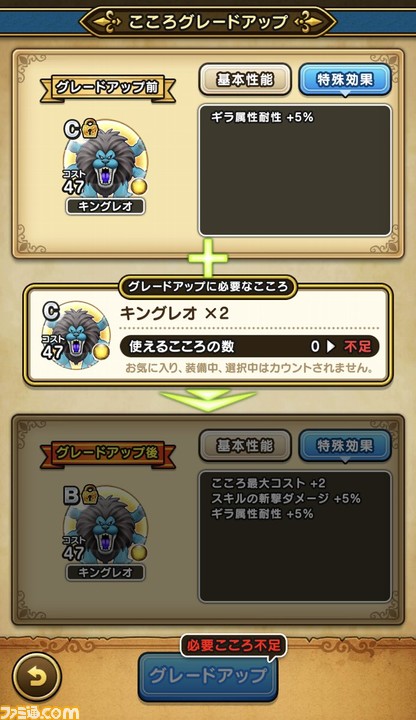Tap the arrow next to the usable hearts count
Image resolution: width=416 pixels, height=720 pixels.
pos(331,346)
